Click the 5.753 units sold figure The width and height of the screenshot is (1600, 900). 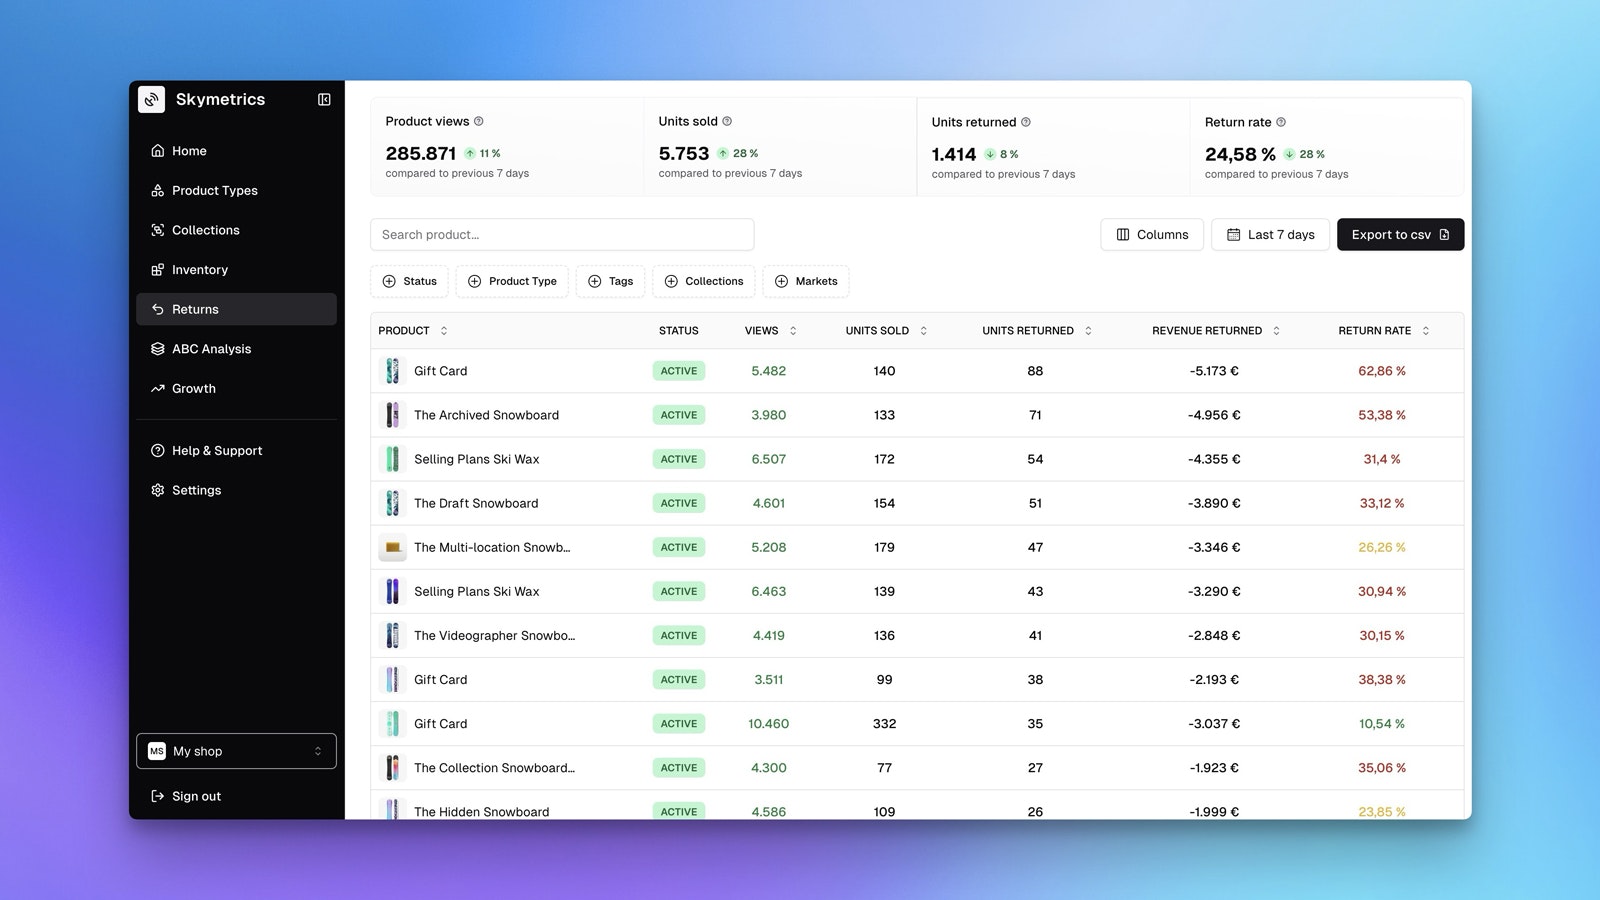[684, 153]
